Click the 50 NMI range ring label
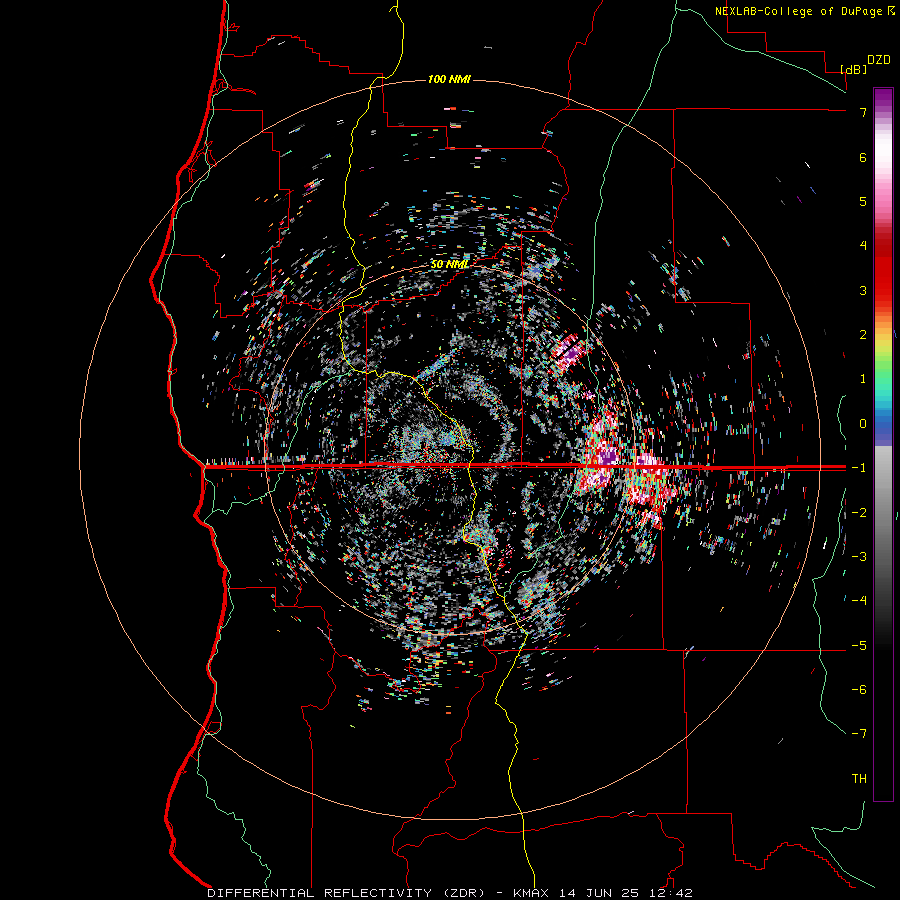900x900 pixels. 449,264
